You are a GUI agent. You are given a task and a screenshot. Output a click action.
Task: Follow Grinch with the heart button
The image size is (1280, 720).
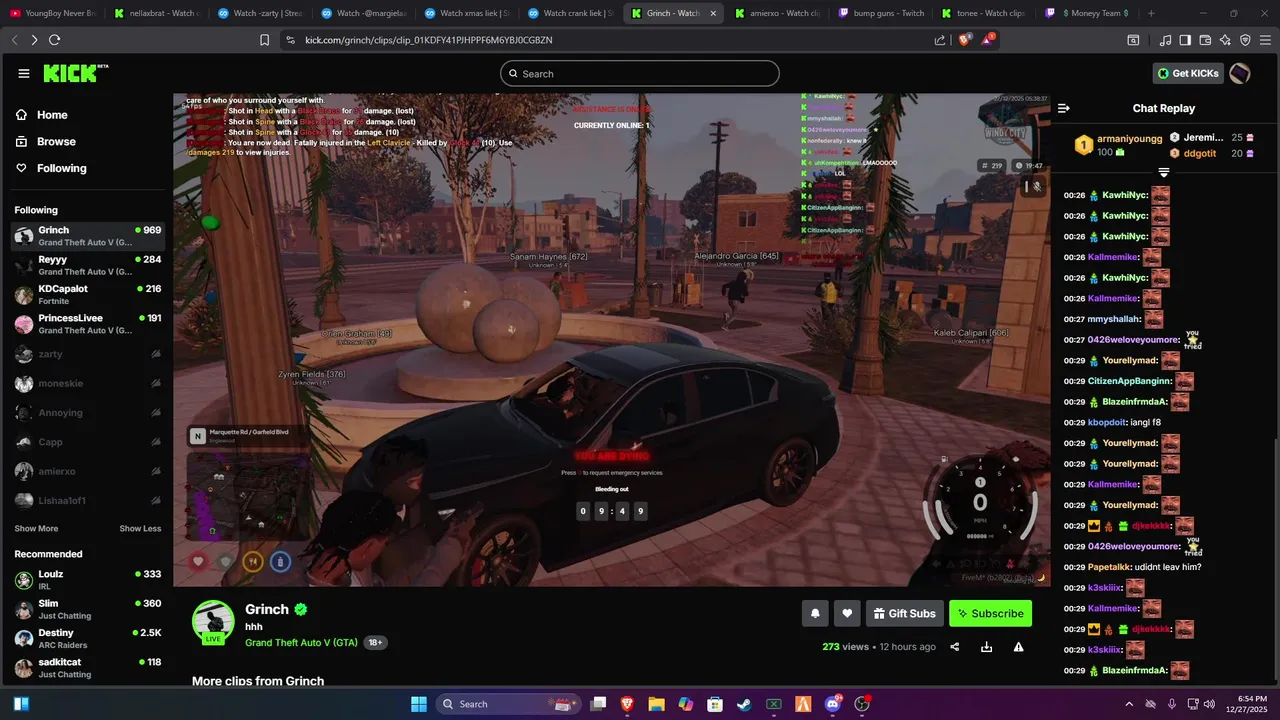847,613
